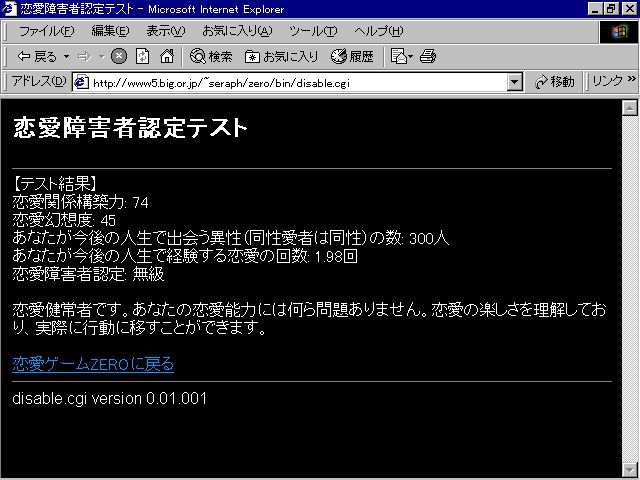
Task: Minimize the Internet Explorer window
Action: point(595,9)
